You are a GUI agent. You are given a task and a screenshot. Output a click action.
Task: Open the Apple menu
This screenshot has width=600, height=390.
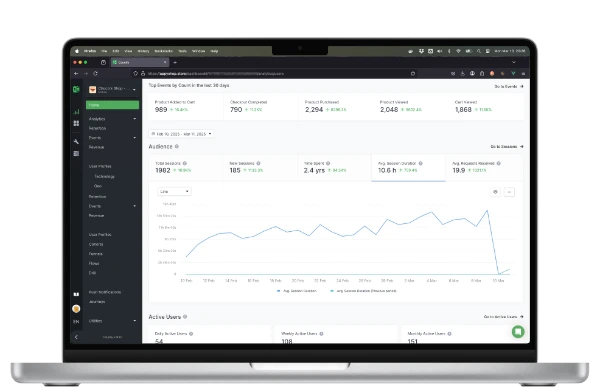click(x=77, y=51)
